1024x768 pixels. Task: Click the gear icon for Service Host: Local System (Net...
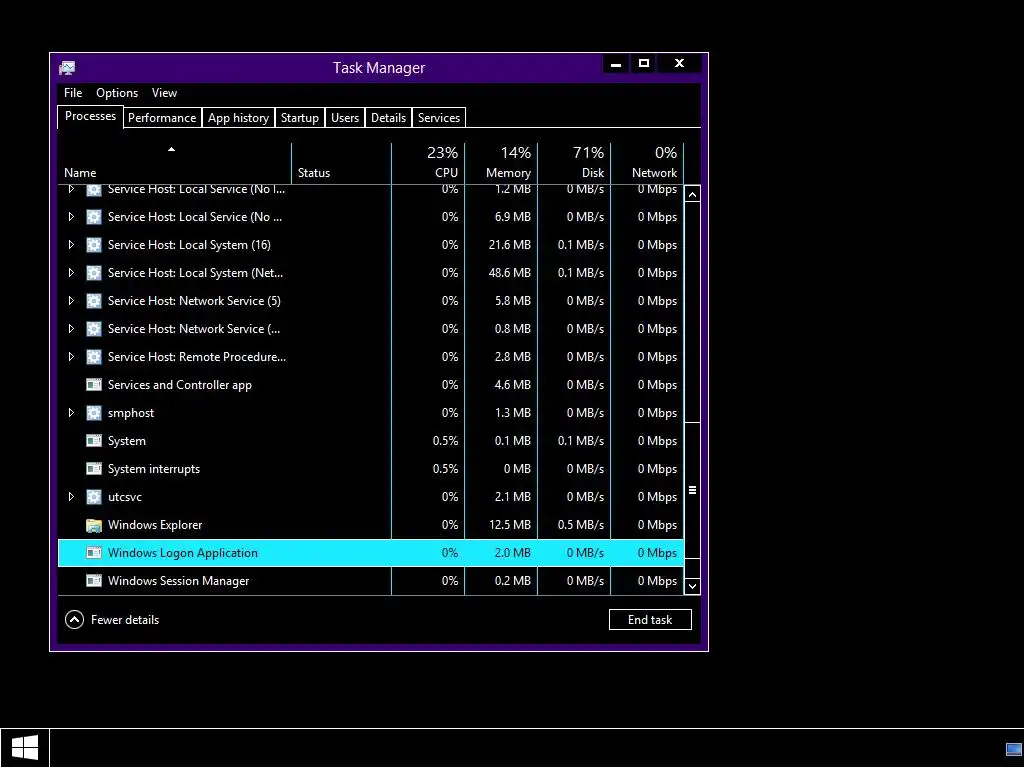tap(94, 273)
